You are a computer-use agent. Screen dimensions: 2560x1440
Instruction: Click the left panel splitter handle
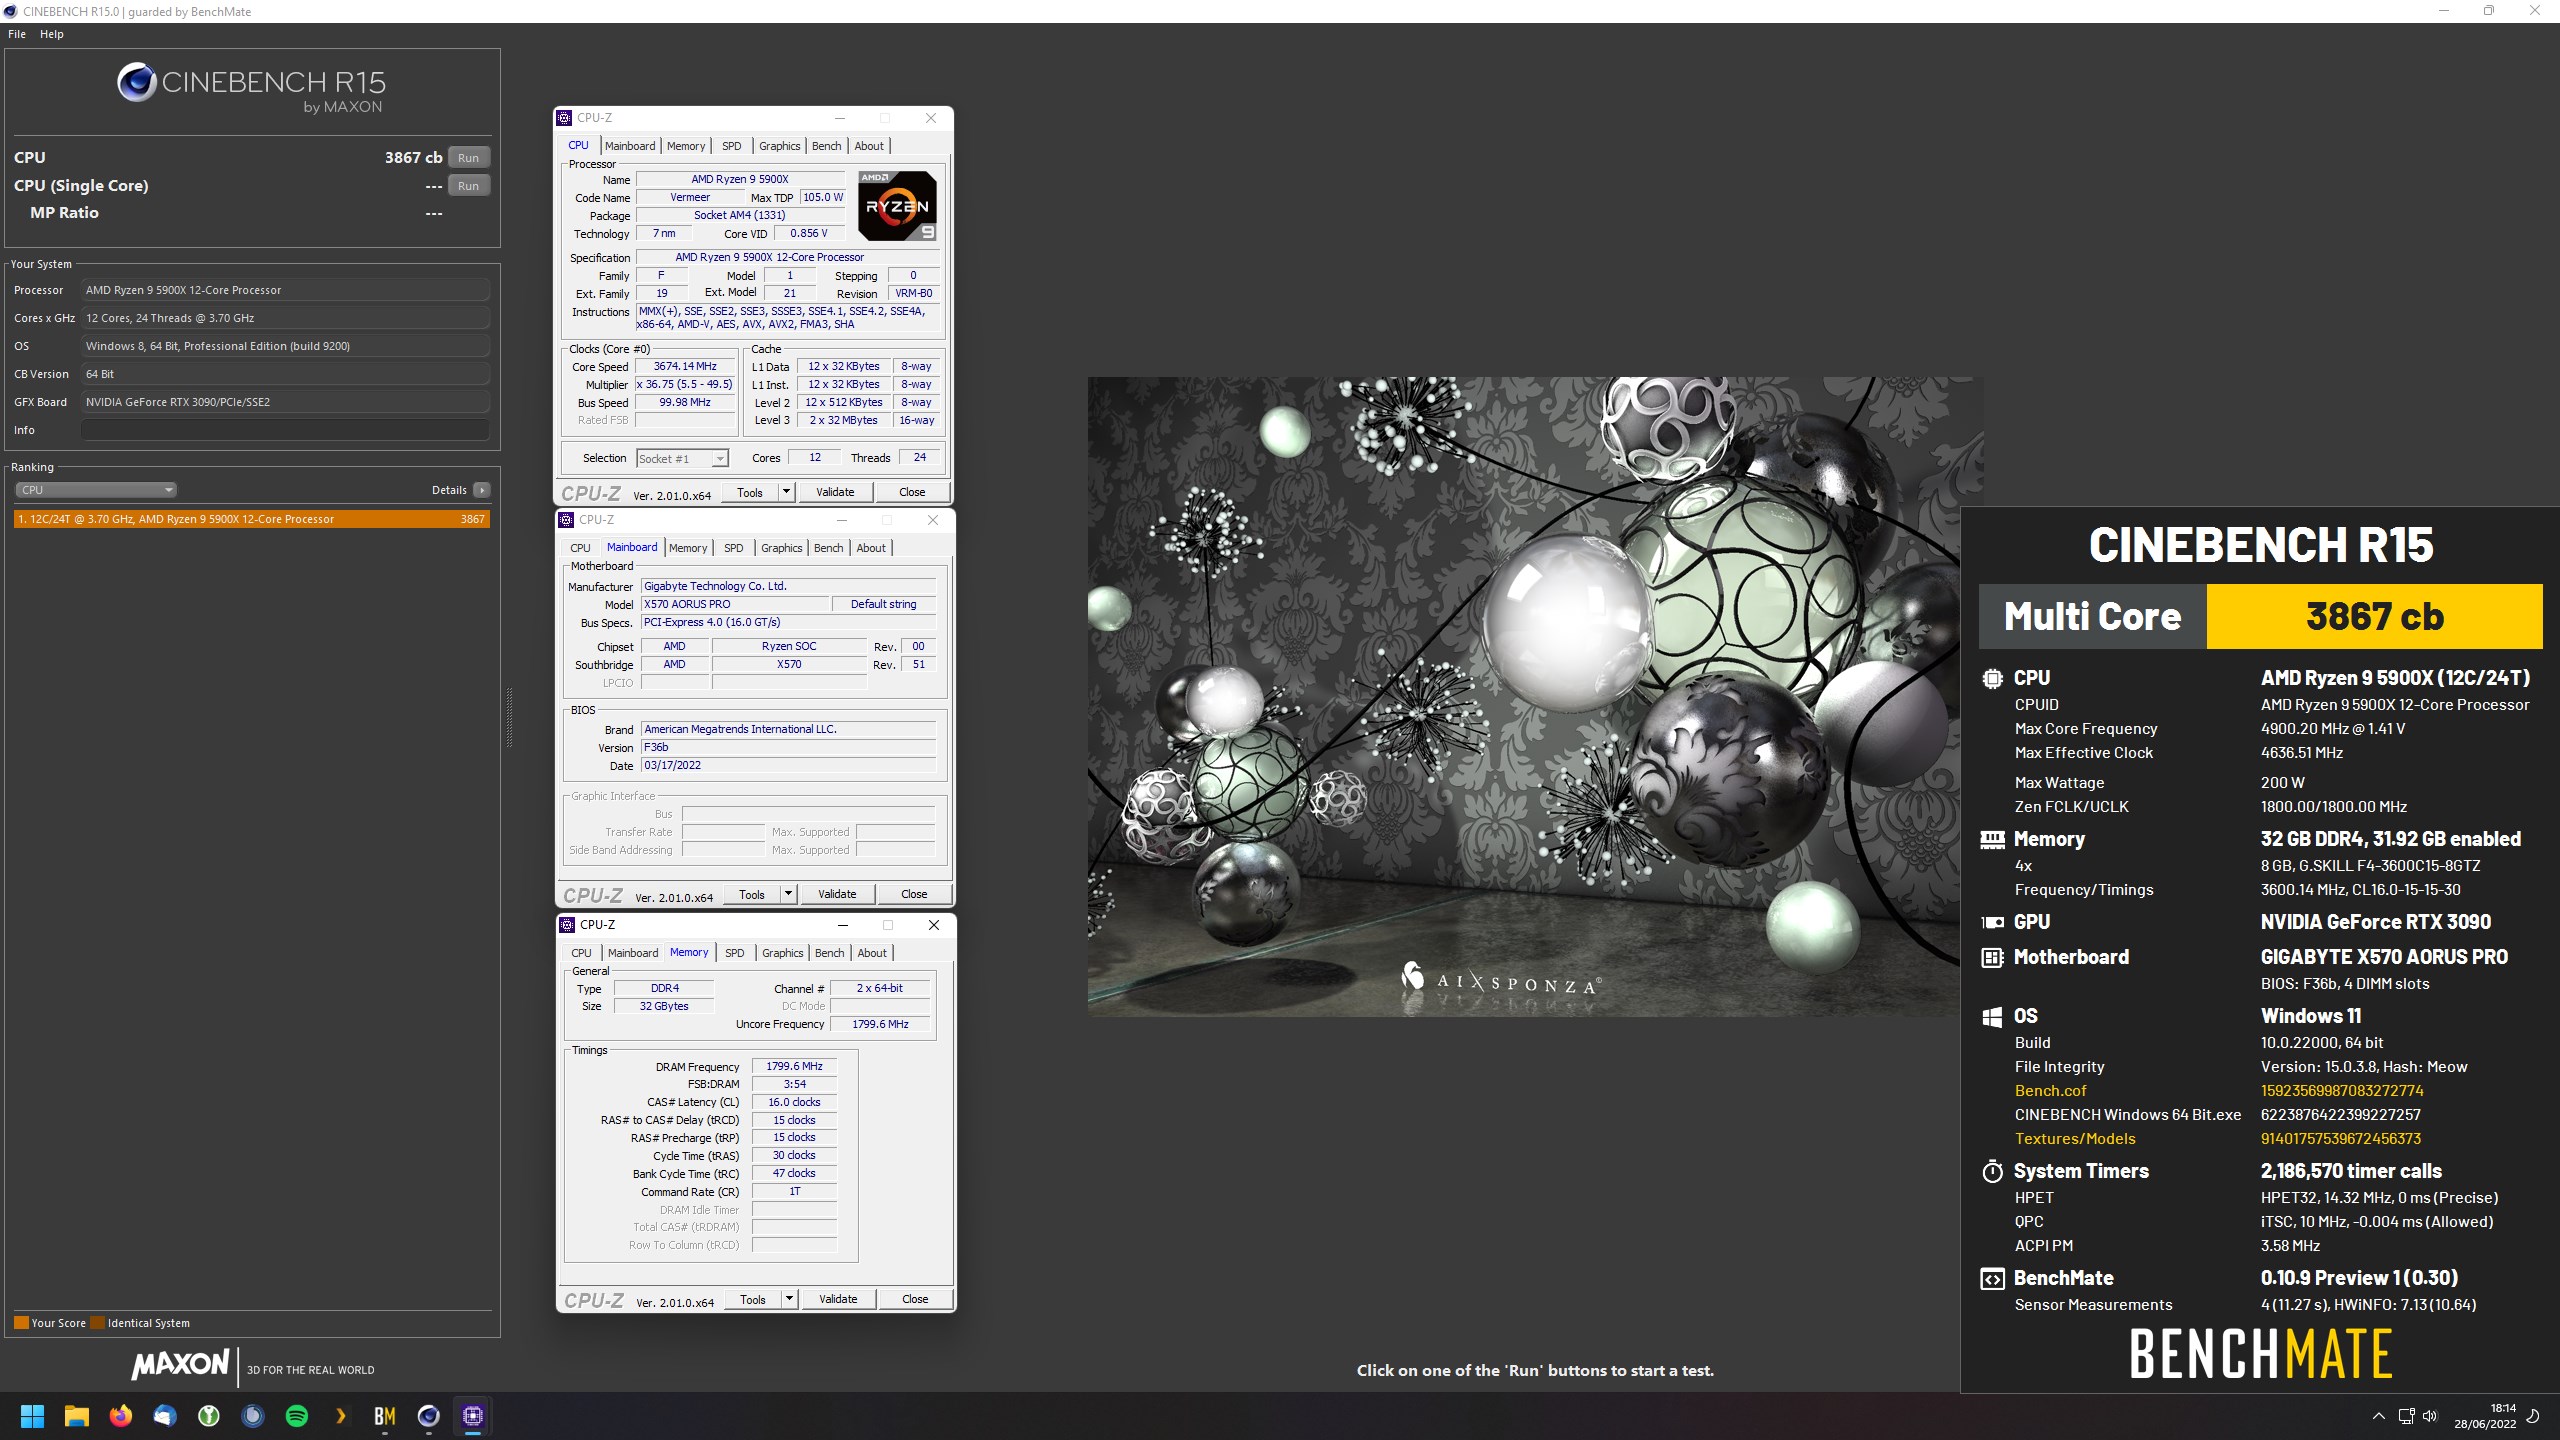(x=509, y=718)
